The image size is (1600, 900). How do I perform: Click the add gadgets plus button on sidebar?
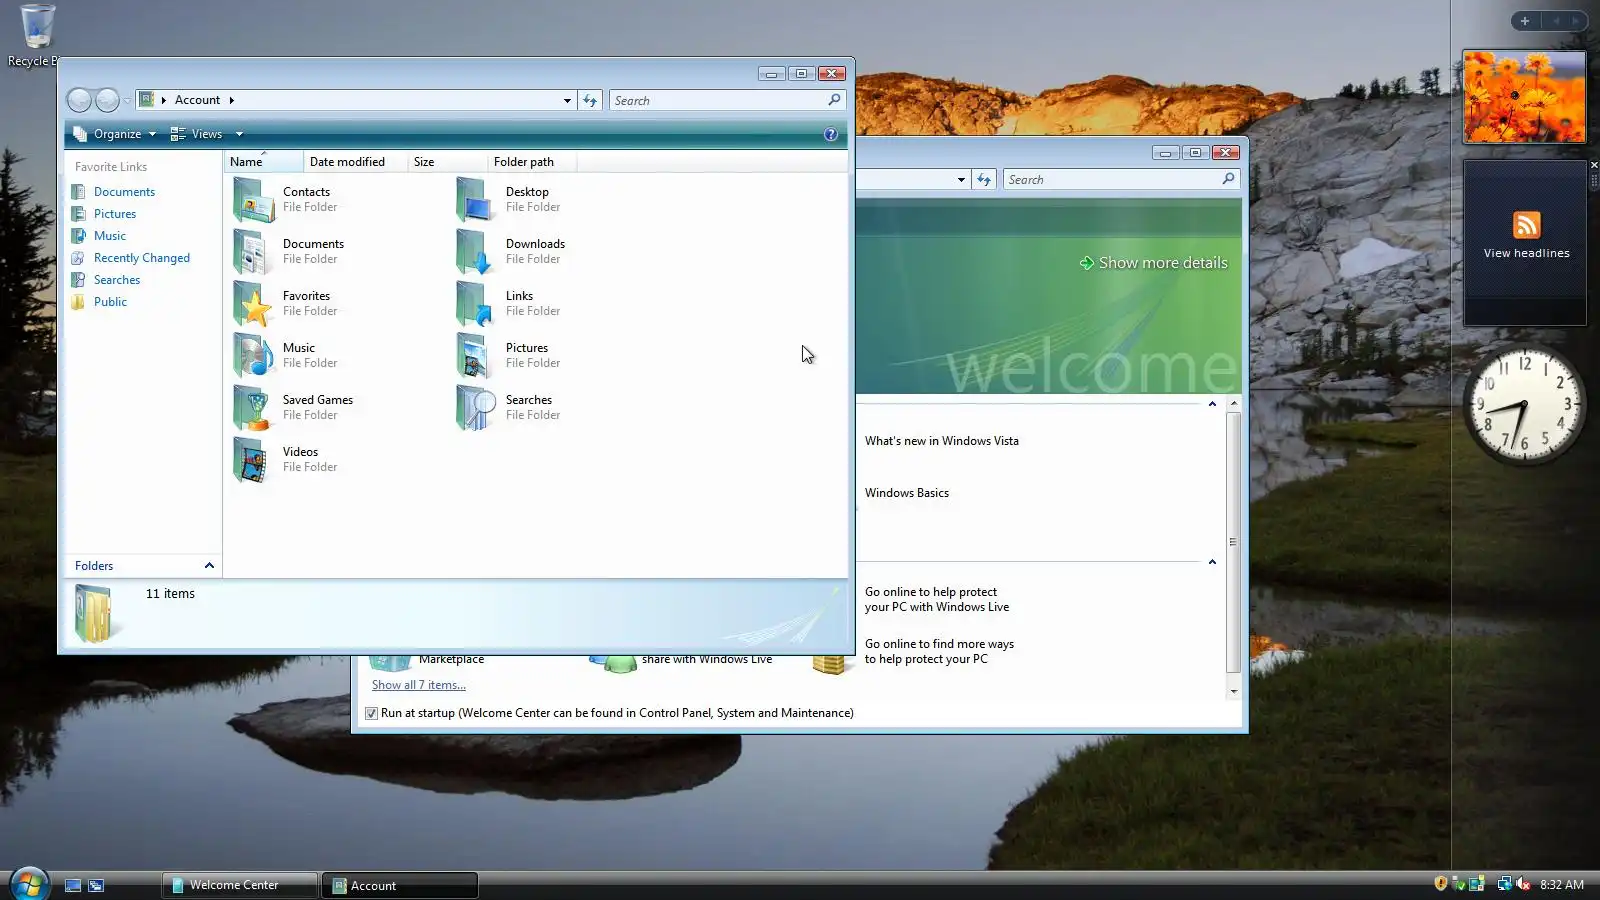pos(1525,21)
